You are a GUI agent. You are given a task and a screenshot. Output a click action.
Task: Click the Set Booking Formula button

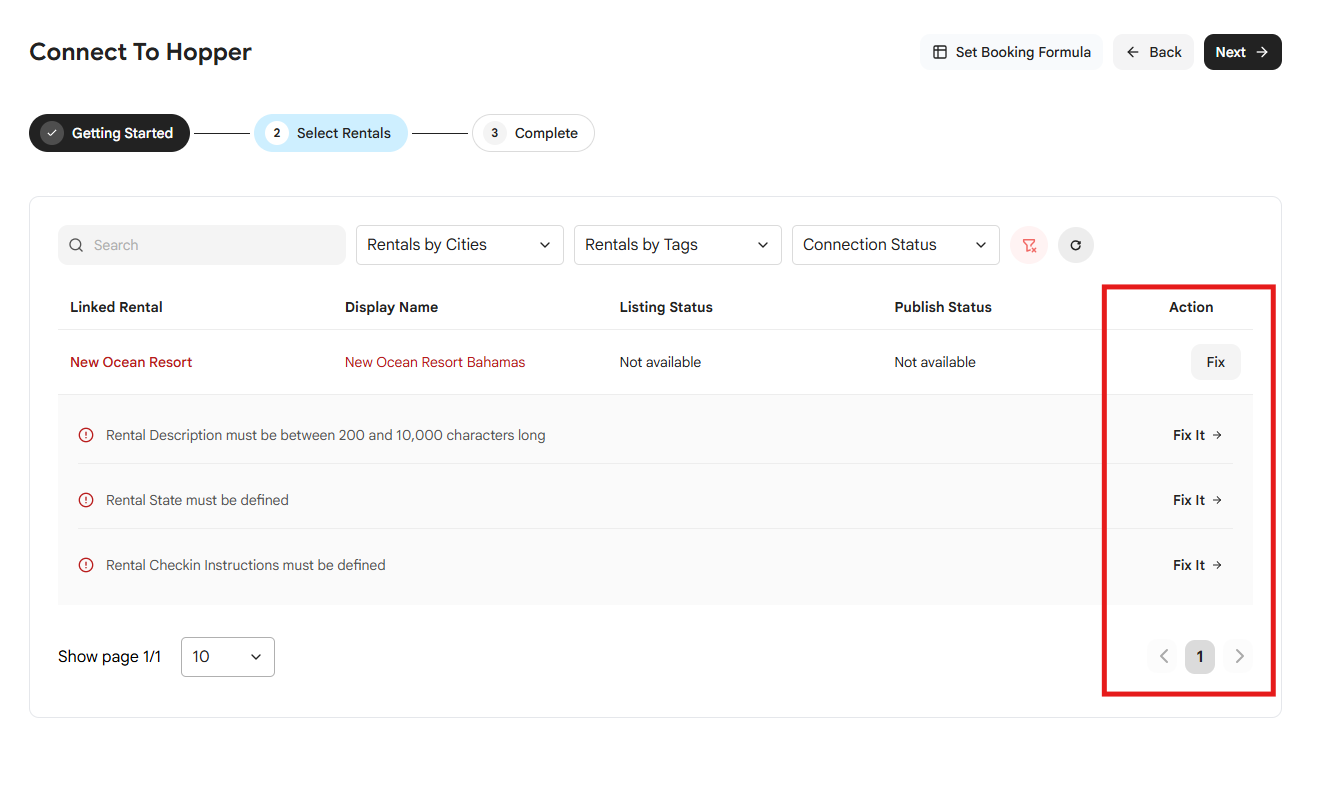[x=1011, y=52]
